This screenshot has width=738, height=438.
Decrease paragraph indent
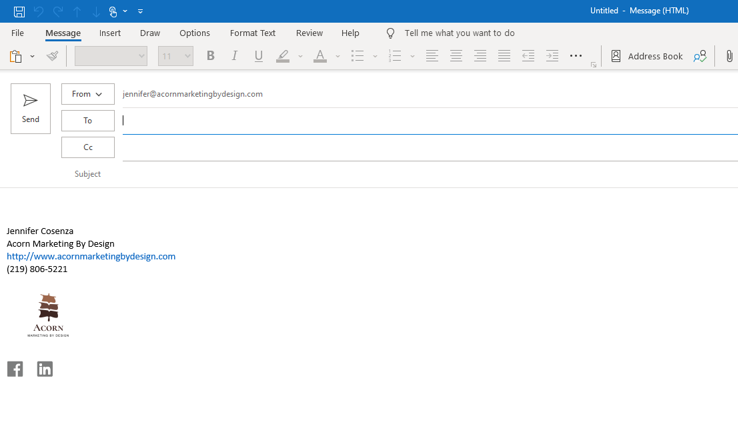pyautogui.click(x=528, y=56)
